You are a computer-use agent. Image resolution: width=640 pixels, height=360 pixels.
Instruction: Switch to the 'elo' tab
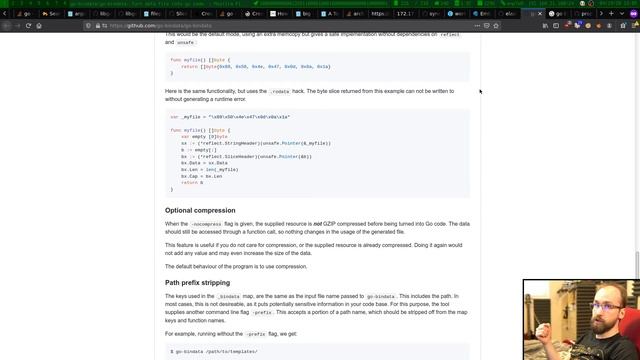click(507, 13)
